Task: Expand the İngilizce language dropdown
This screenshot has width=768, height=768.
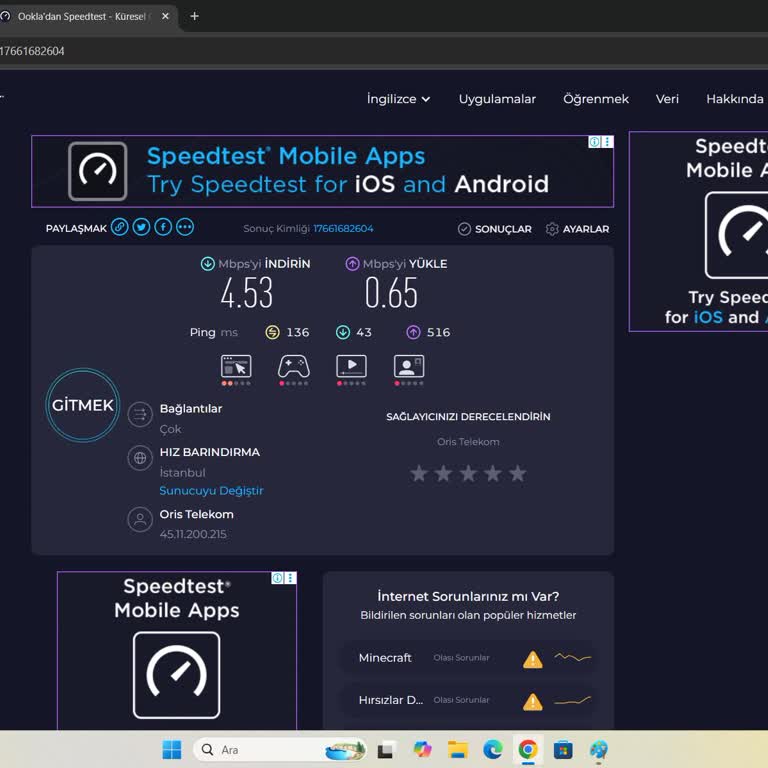Action: (x=399, y=99)
